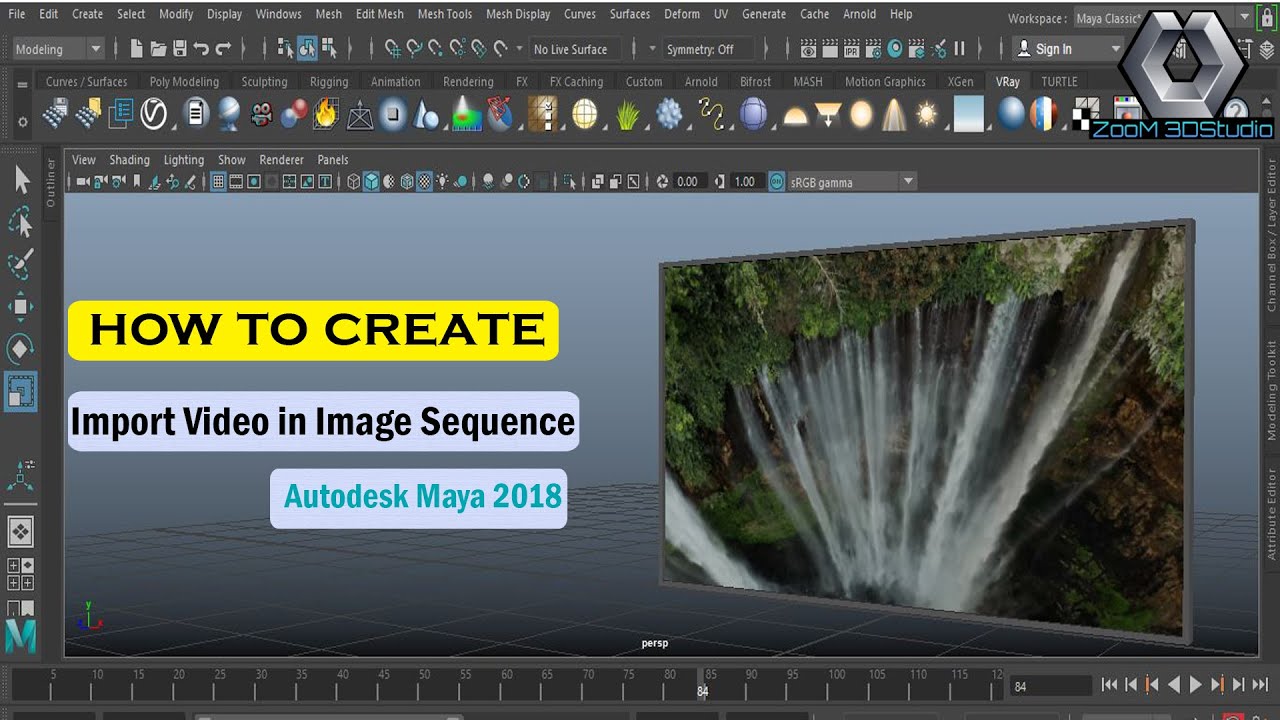Click the V-Ray logo shelf icon
The height and width of the screenshot is (720, 1280).
[x=153, y=114]
